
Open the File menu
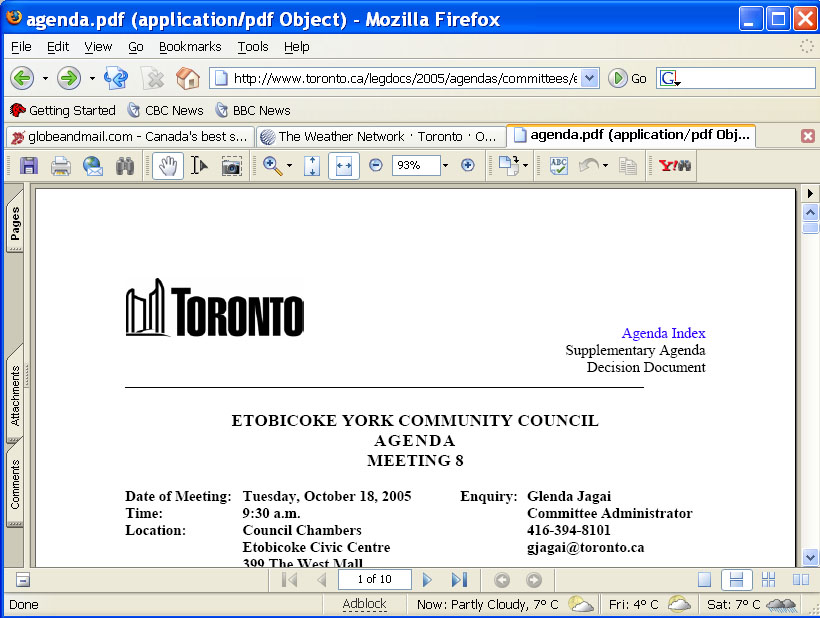pyautogui.click(x=21, y=47)
